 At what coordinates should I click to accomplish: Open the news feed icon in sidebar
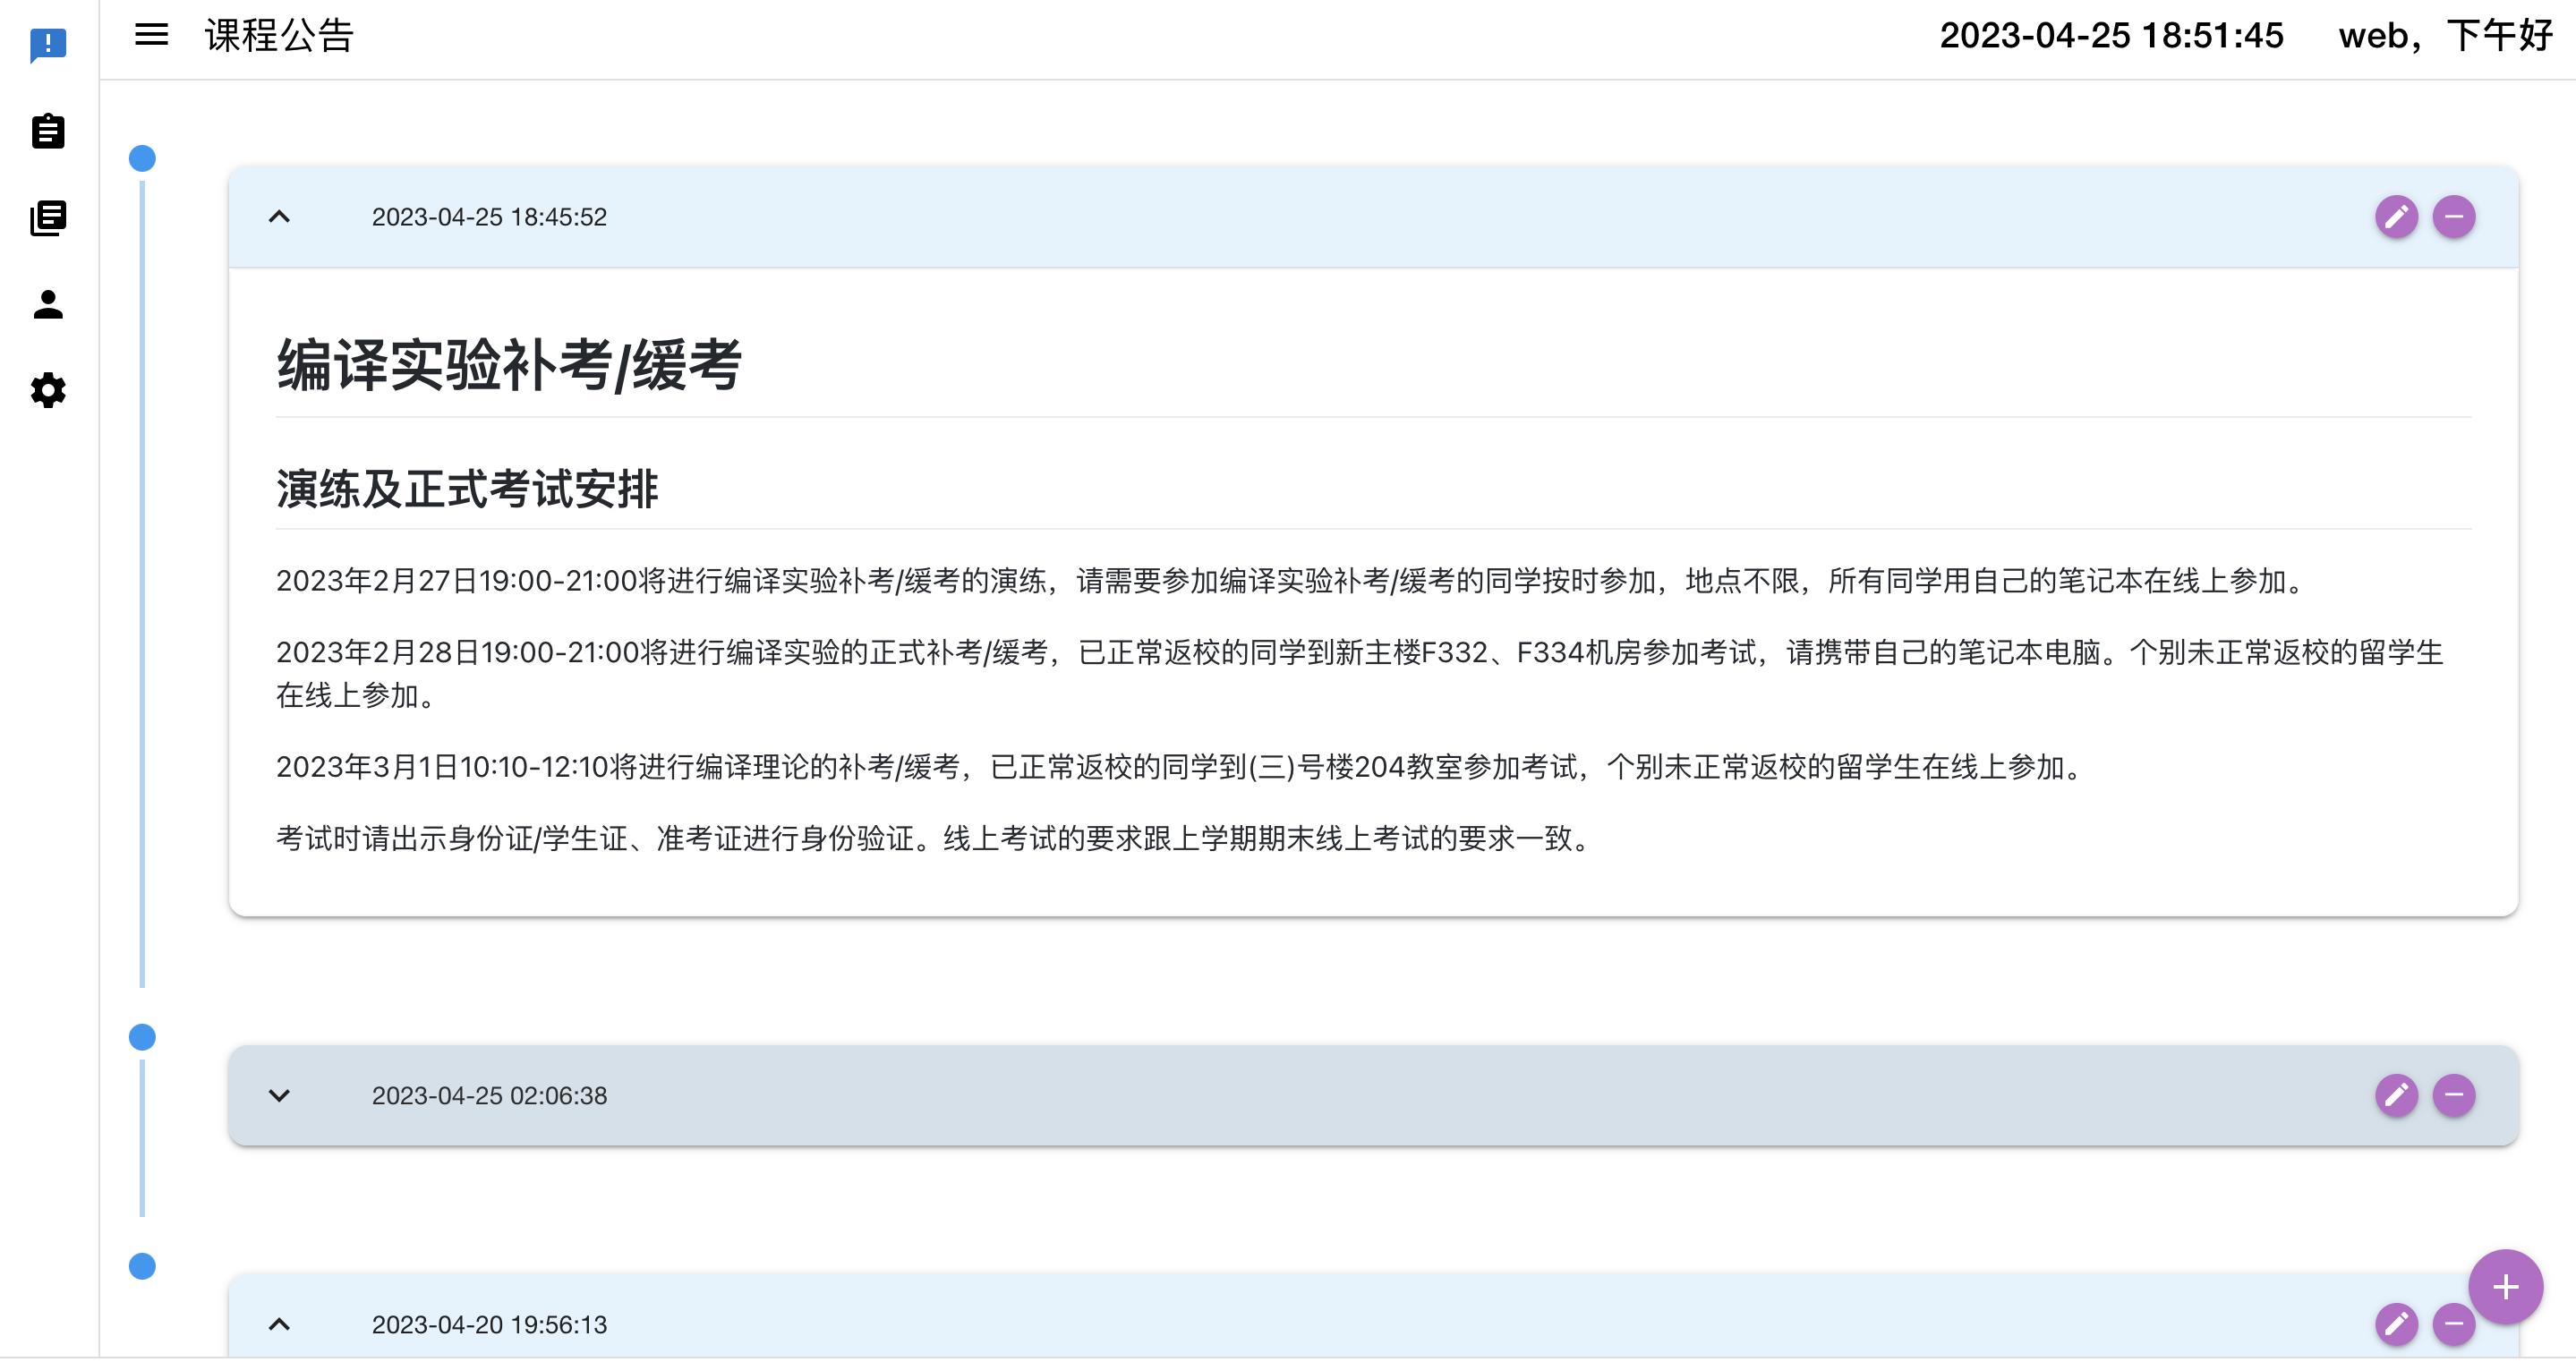(x=49, y=217)
